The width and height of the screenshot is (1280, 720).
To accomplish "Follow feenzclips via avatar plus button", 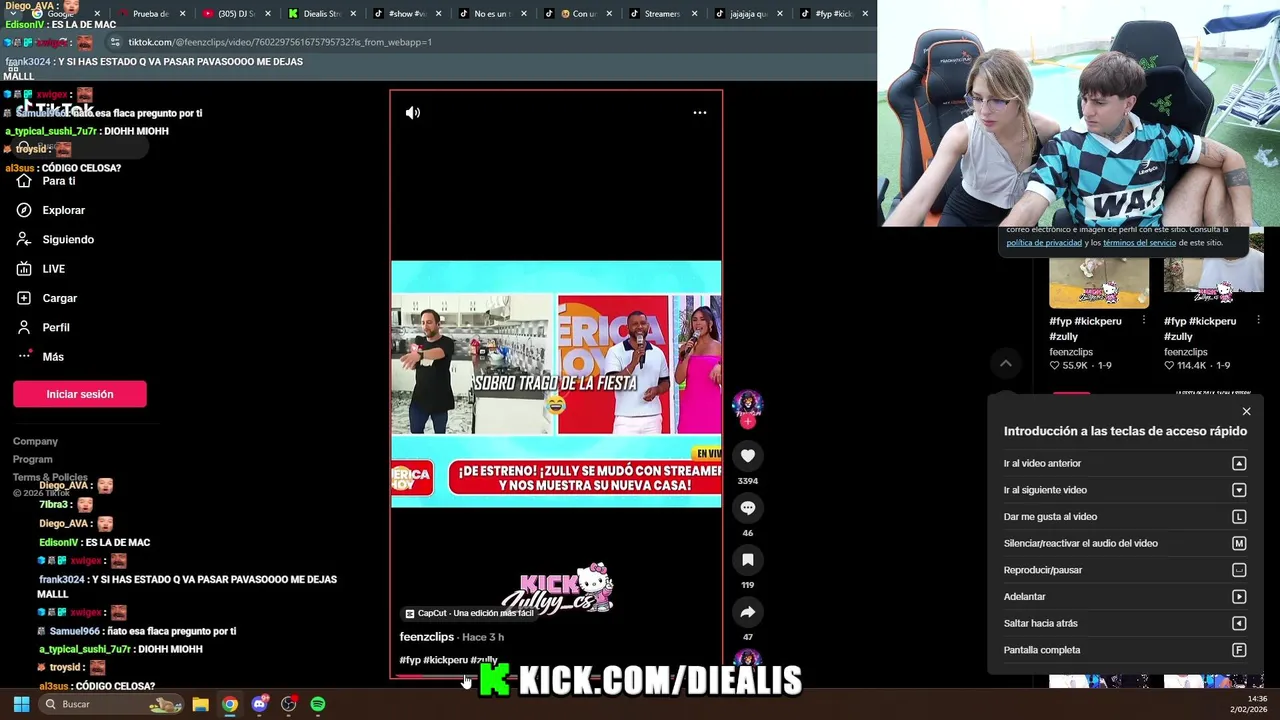I will (747, 422).
